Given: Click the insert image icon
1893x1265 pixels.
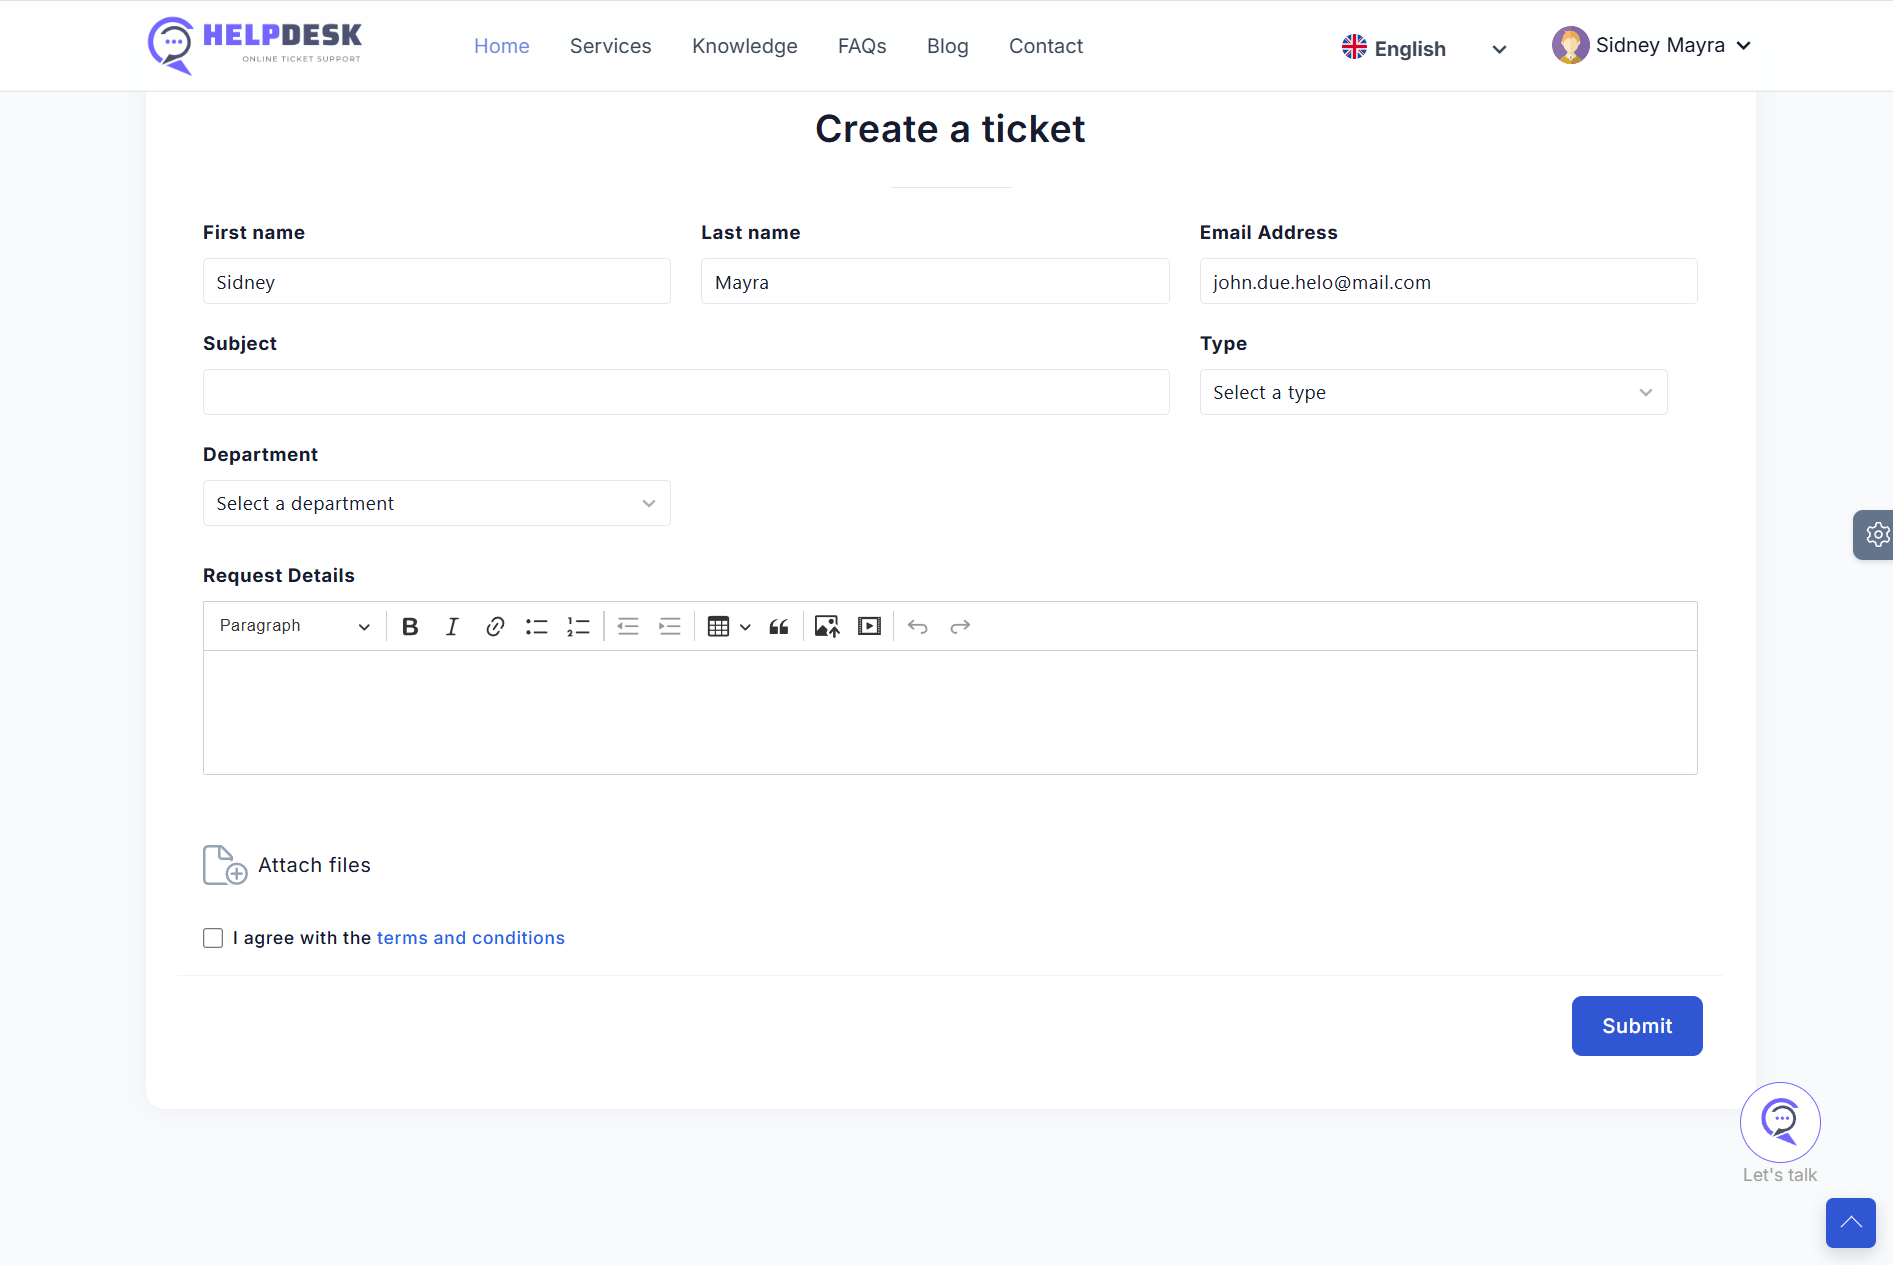Looking at the screenshot, I should coord(826,627).
